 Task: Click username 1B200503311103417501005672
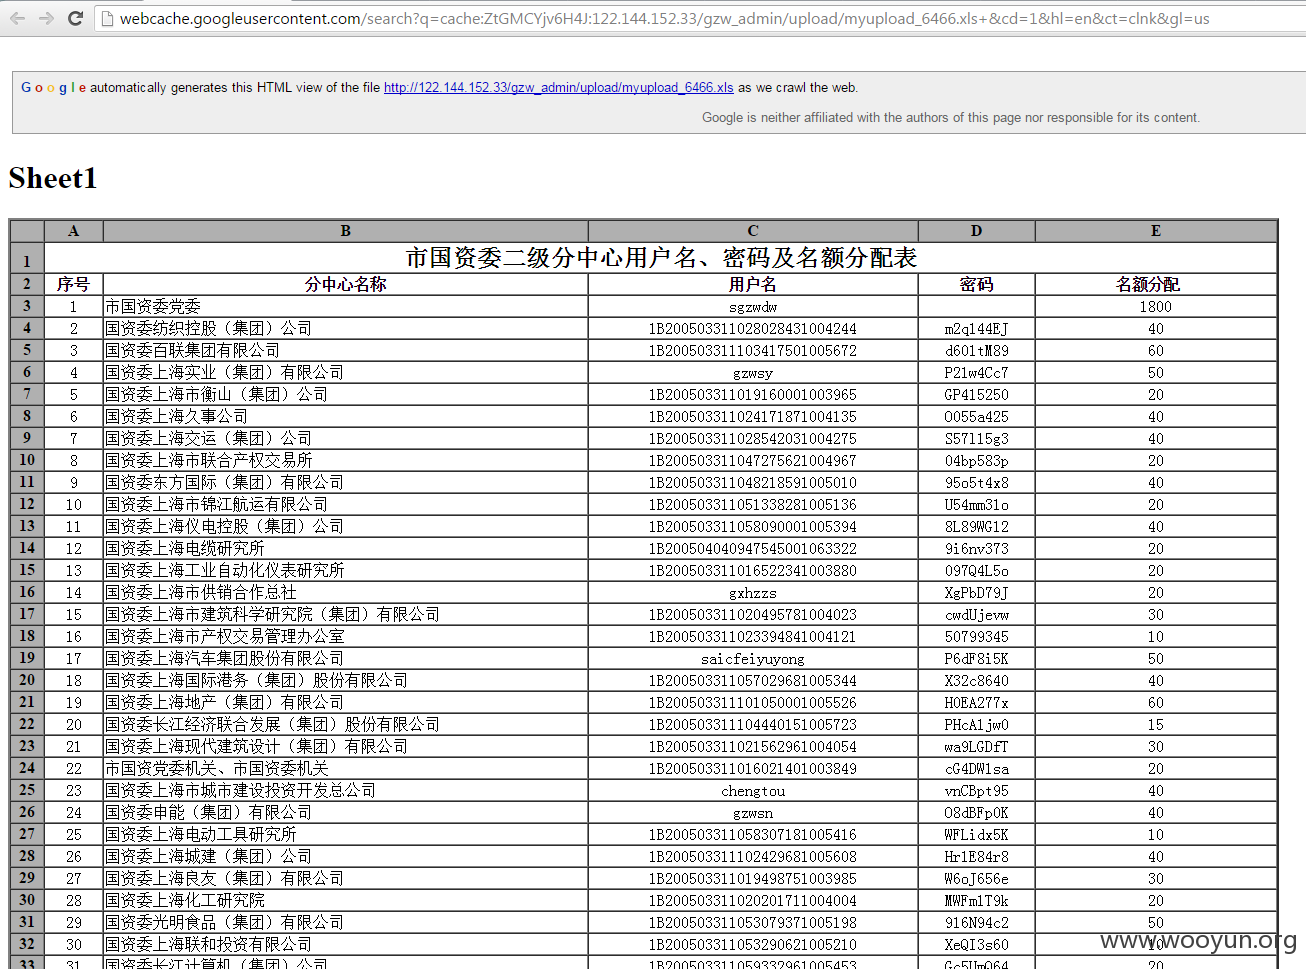pyautogui.click(x=753, y=350)
